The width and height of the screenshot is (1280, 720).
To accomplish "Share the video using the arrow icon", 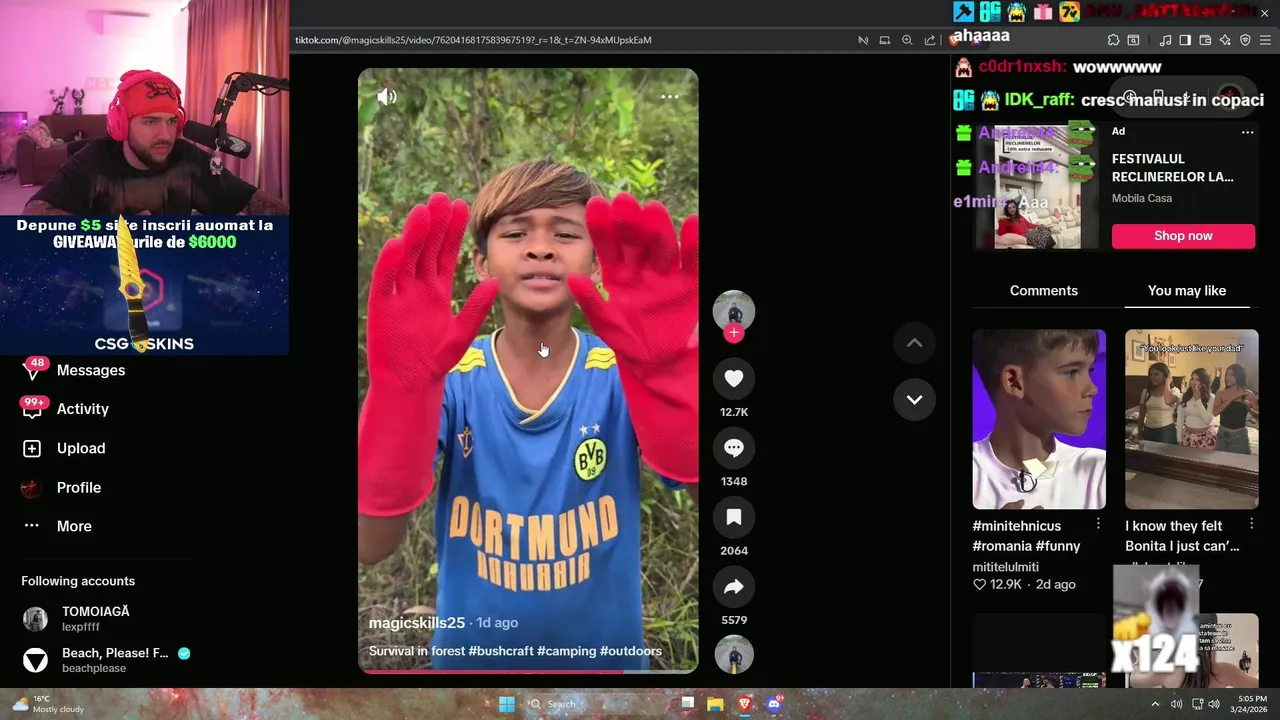I will pos(734,587).
